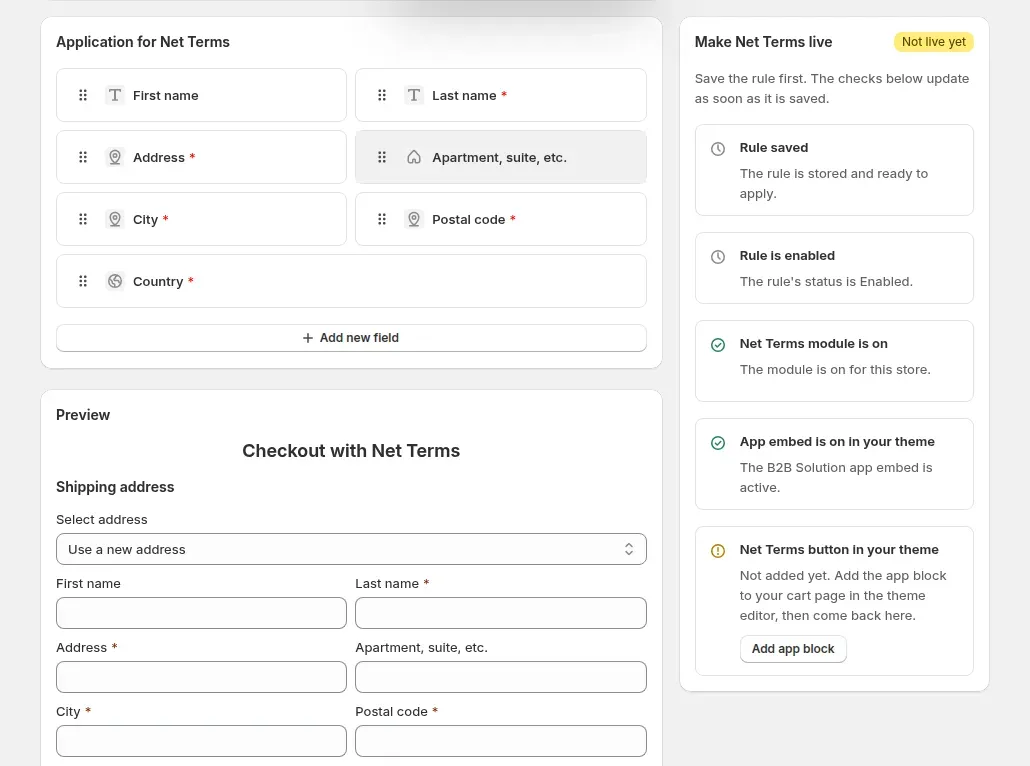Focus the preview City input
The height and width of the screenshot is (766, 1030).
tap(201, 741)
